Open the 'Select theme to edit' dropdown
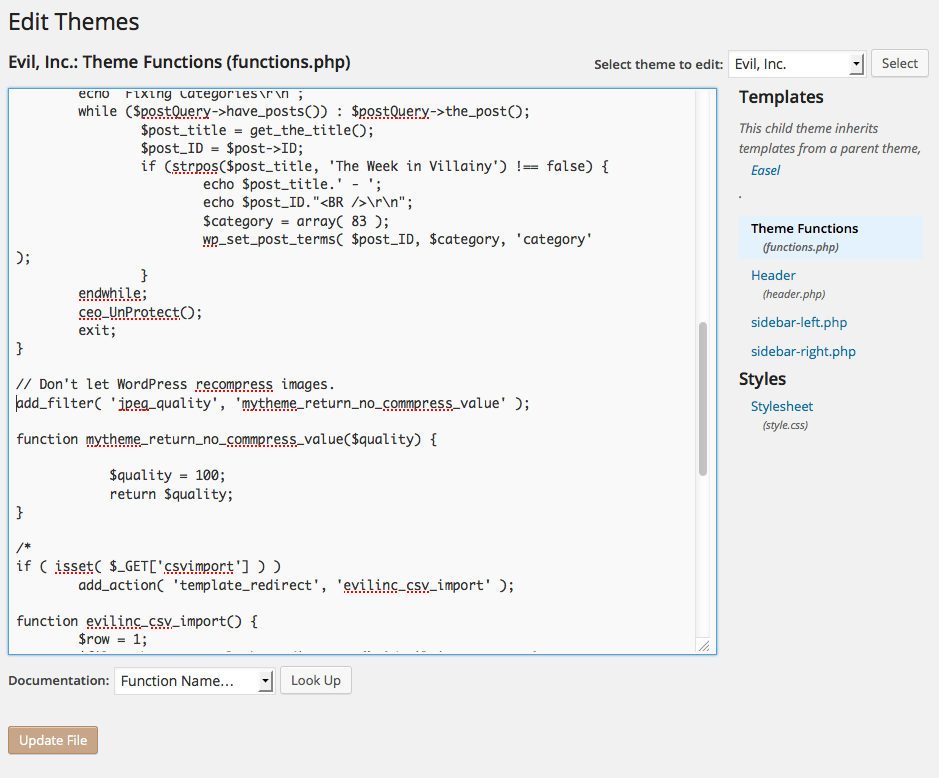Screen dimensions: 939x778 pyautogui.click(x=796, y=64)
